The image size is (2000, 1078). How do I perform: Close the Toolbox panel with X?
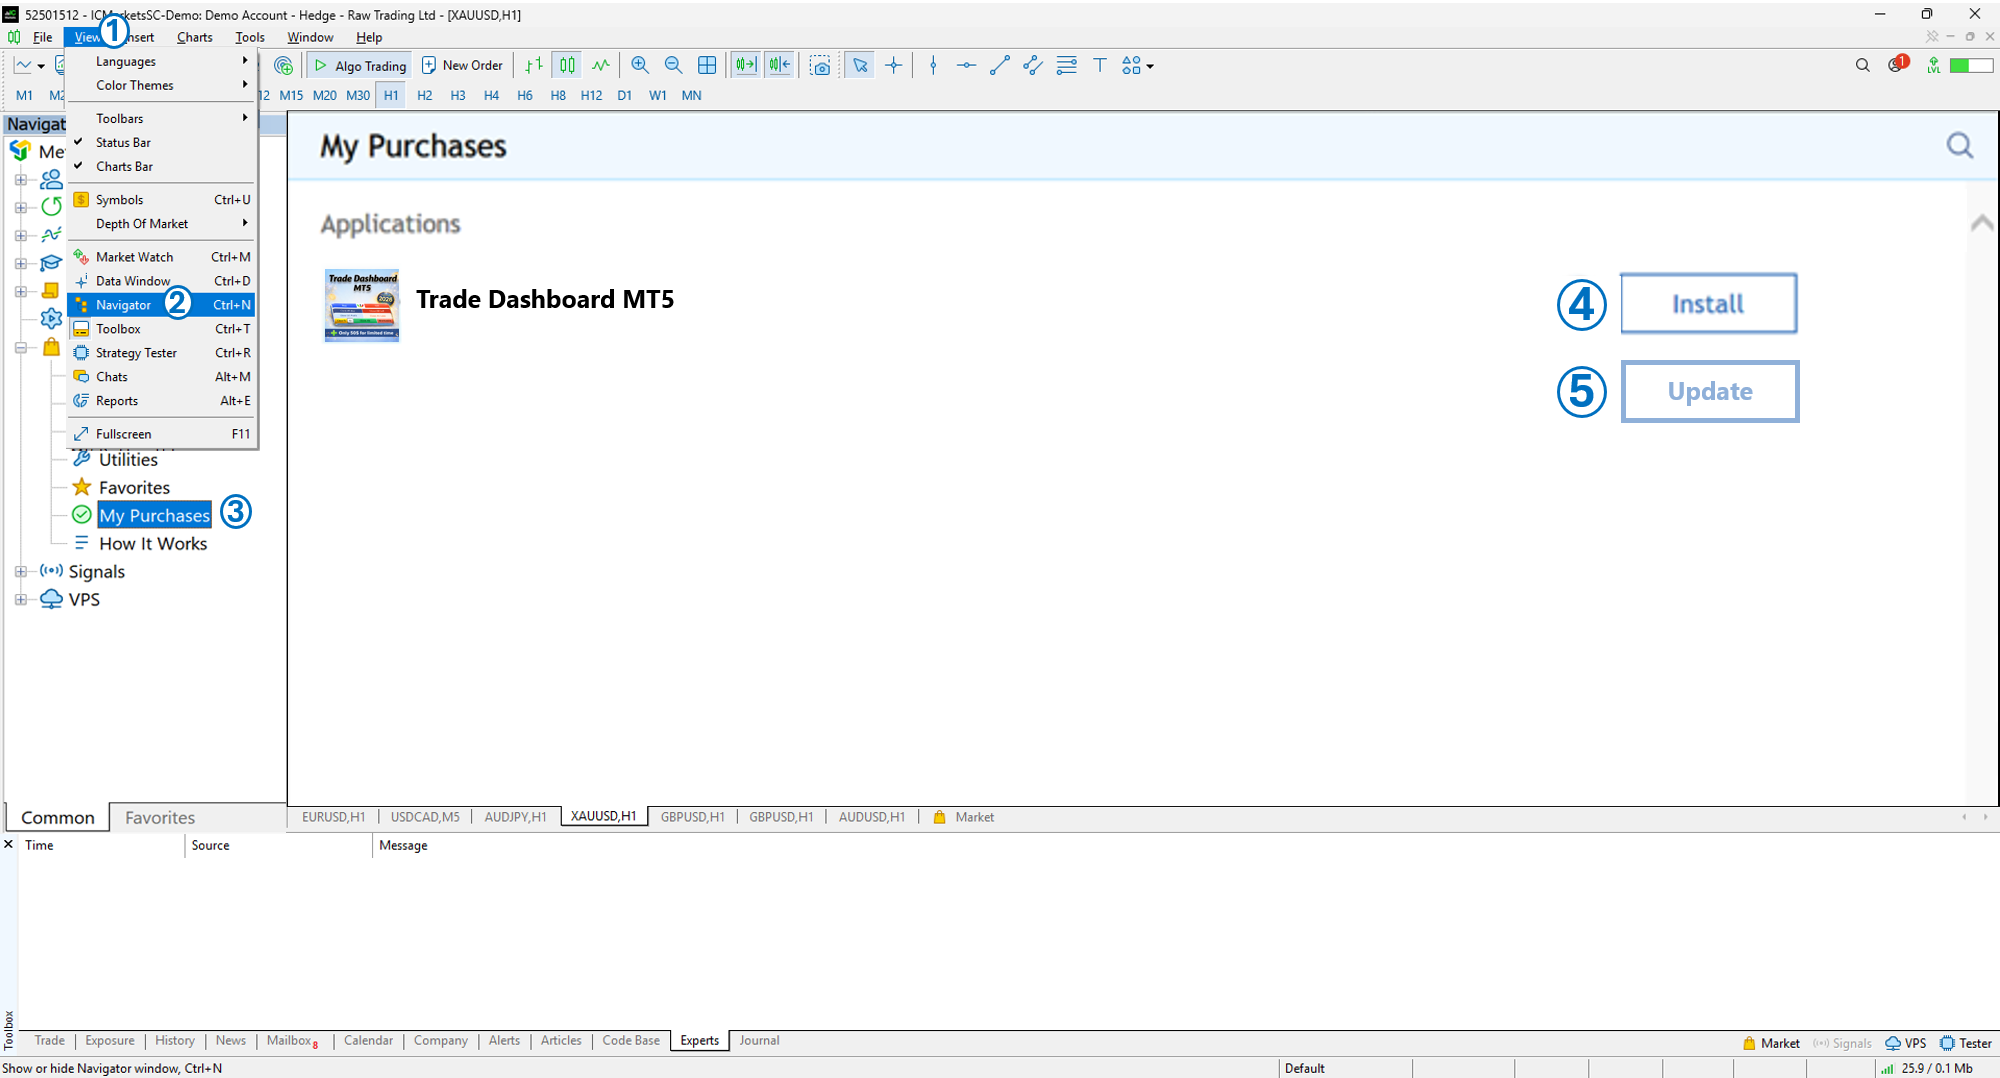(x=9, y=845)
